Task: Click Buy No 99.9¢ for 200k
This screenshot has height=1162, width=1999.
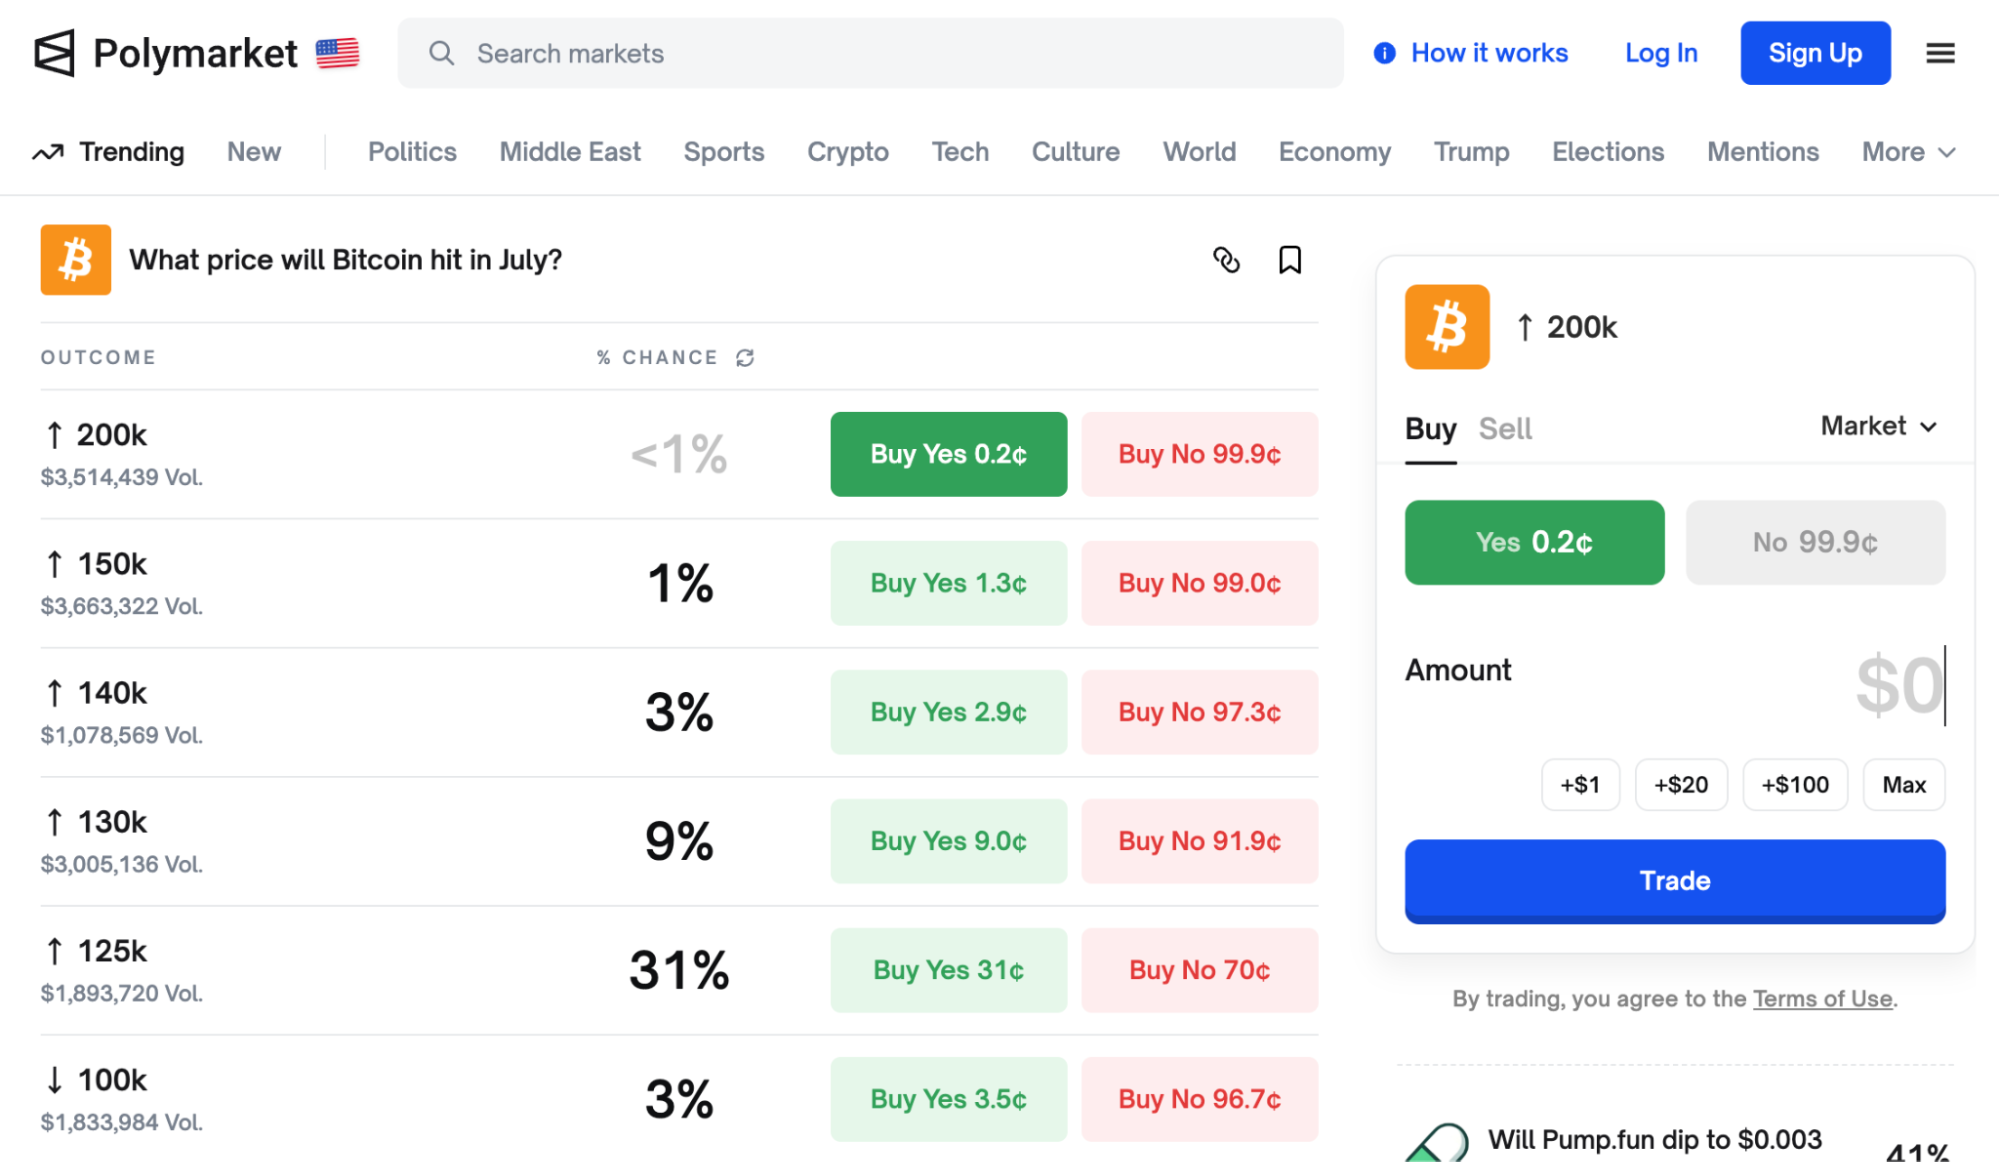Action: coord(1199,454)
